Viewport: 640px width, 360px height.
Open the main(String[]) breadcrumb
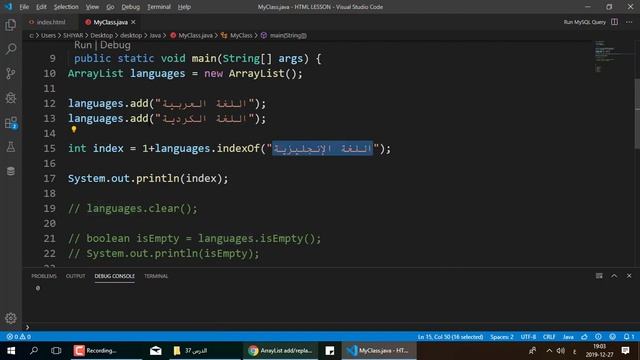284,36
